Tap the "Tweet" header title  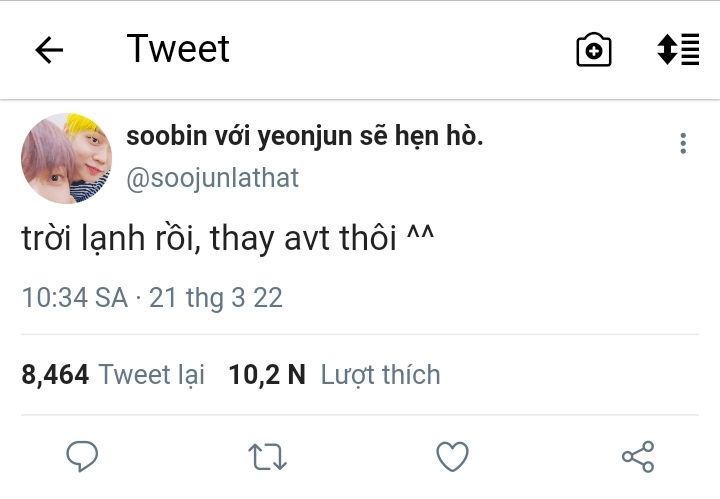pos(178,49)
